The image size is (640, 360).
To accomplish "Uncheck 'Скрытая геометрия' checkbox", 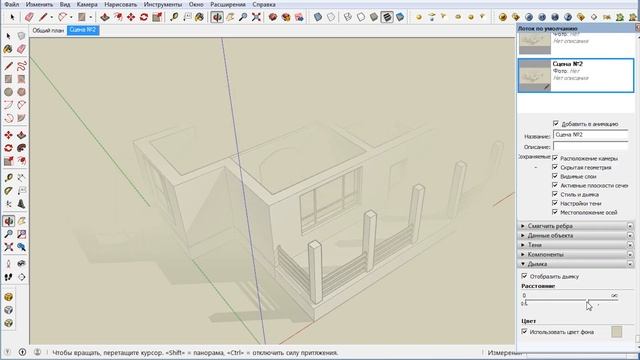I will click(x=555, y=167).
